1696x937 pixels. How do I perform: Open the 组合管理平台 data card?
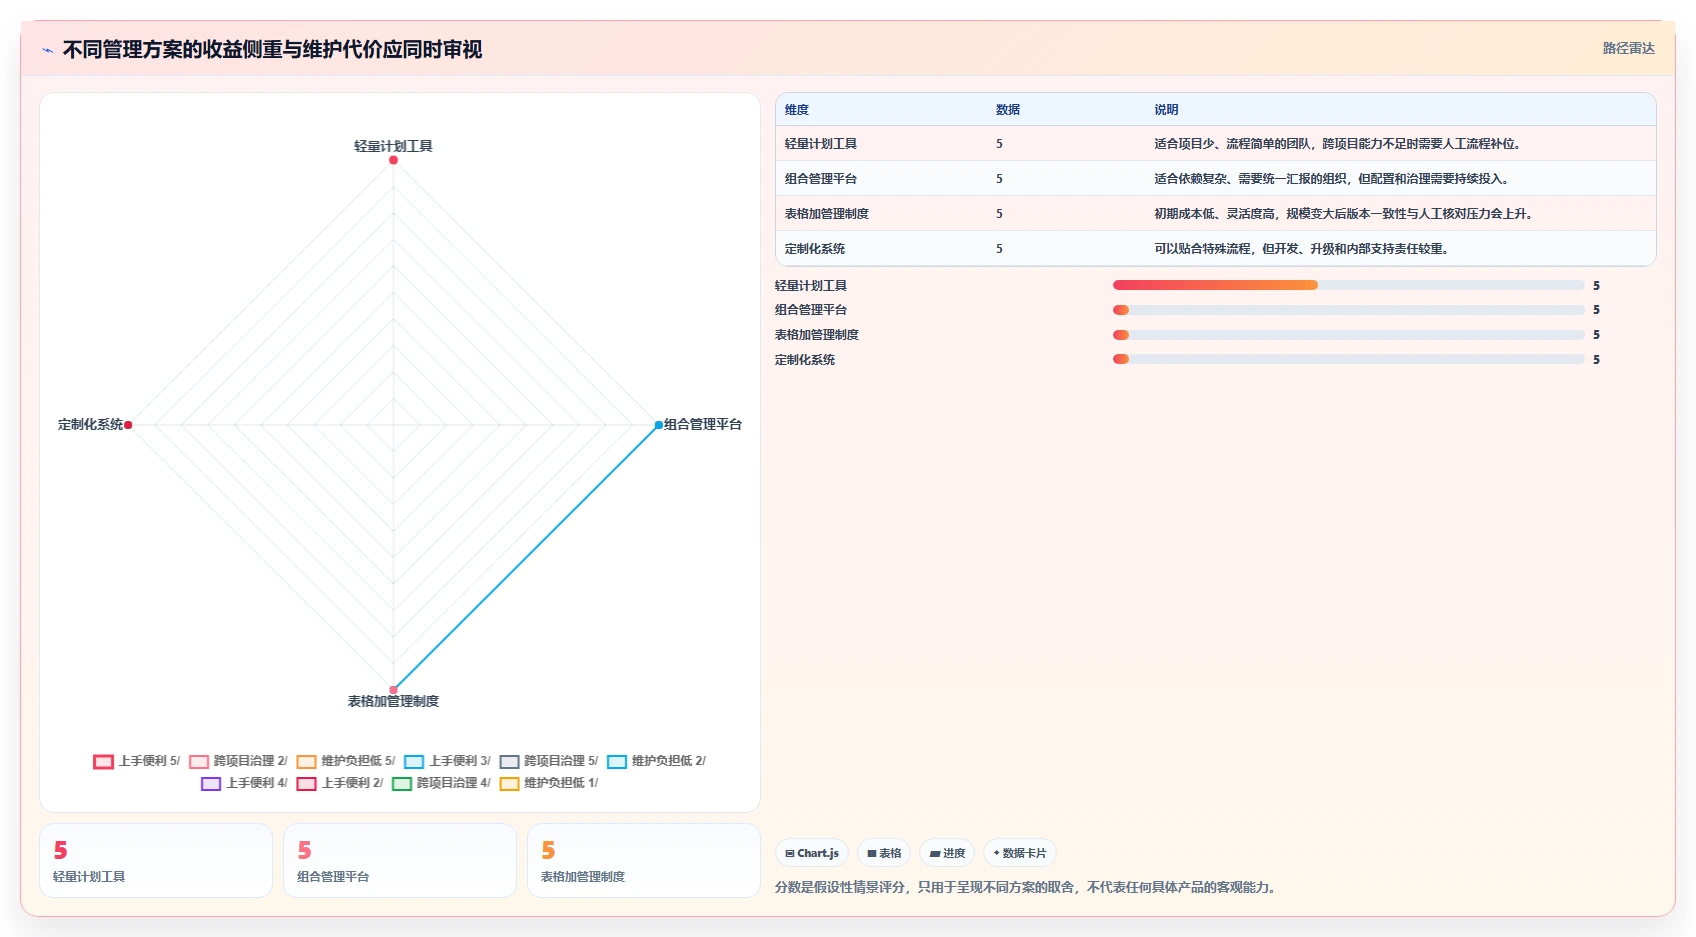pos(400,861)
